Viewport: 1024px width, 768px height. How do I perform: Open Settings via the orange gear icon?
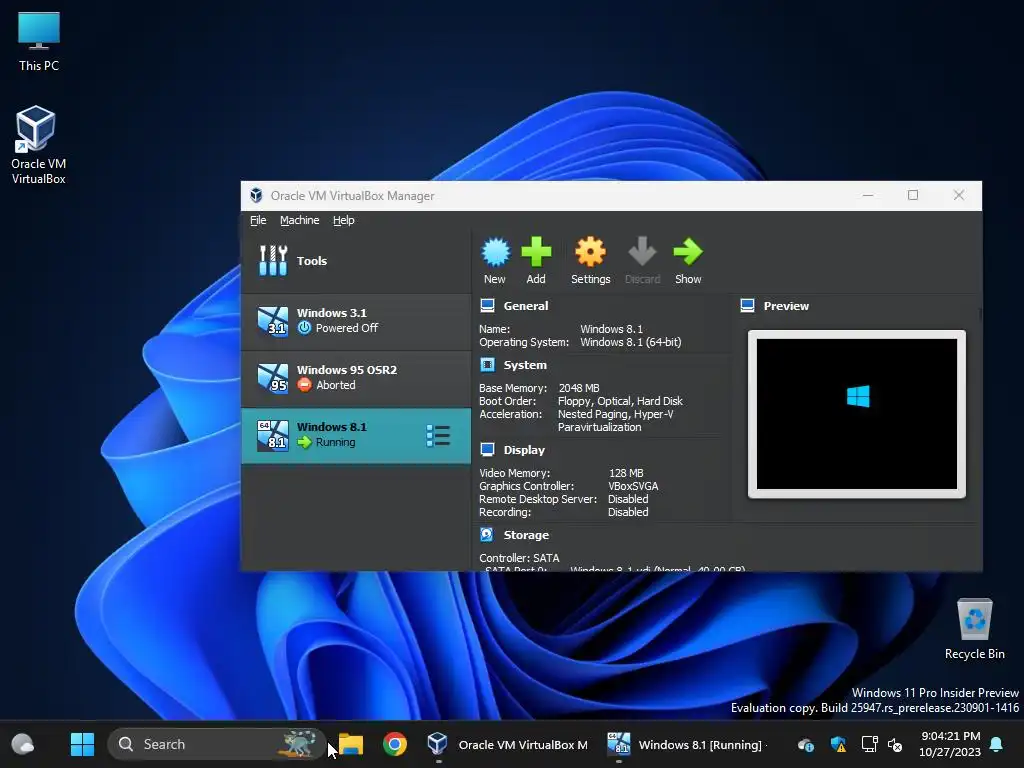coord(590,252)
